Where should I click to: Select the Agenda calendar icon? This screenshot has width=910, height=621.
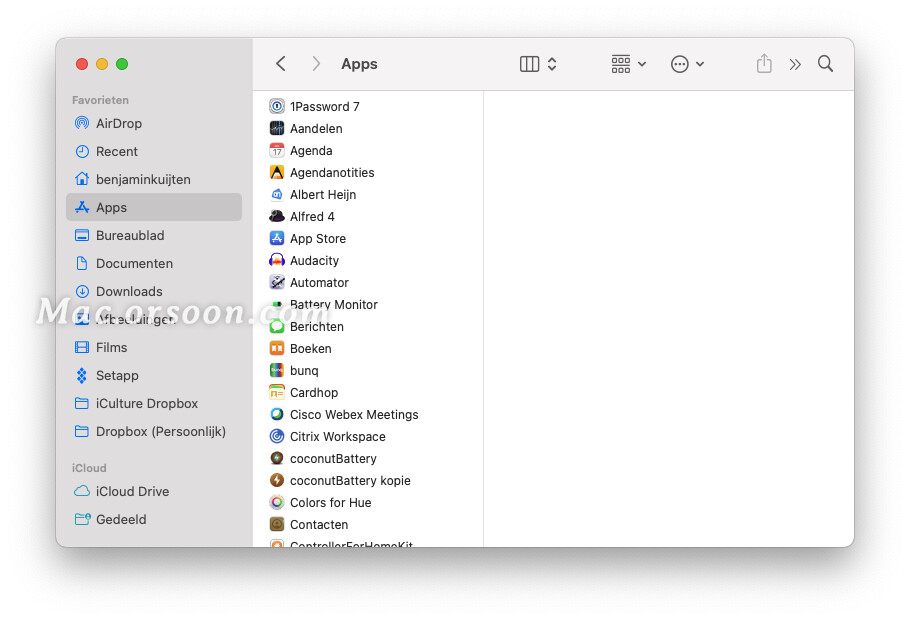tap(277, 150)
